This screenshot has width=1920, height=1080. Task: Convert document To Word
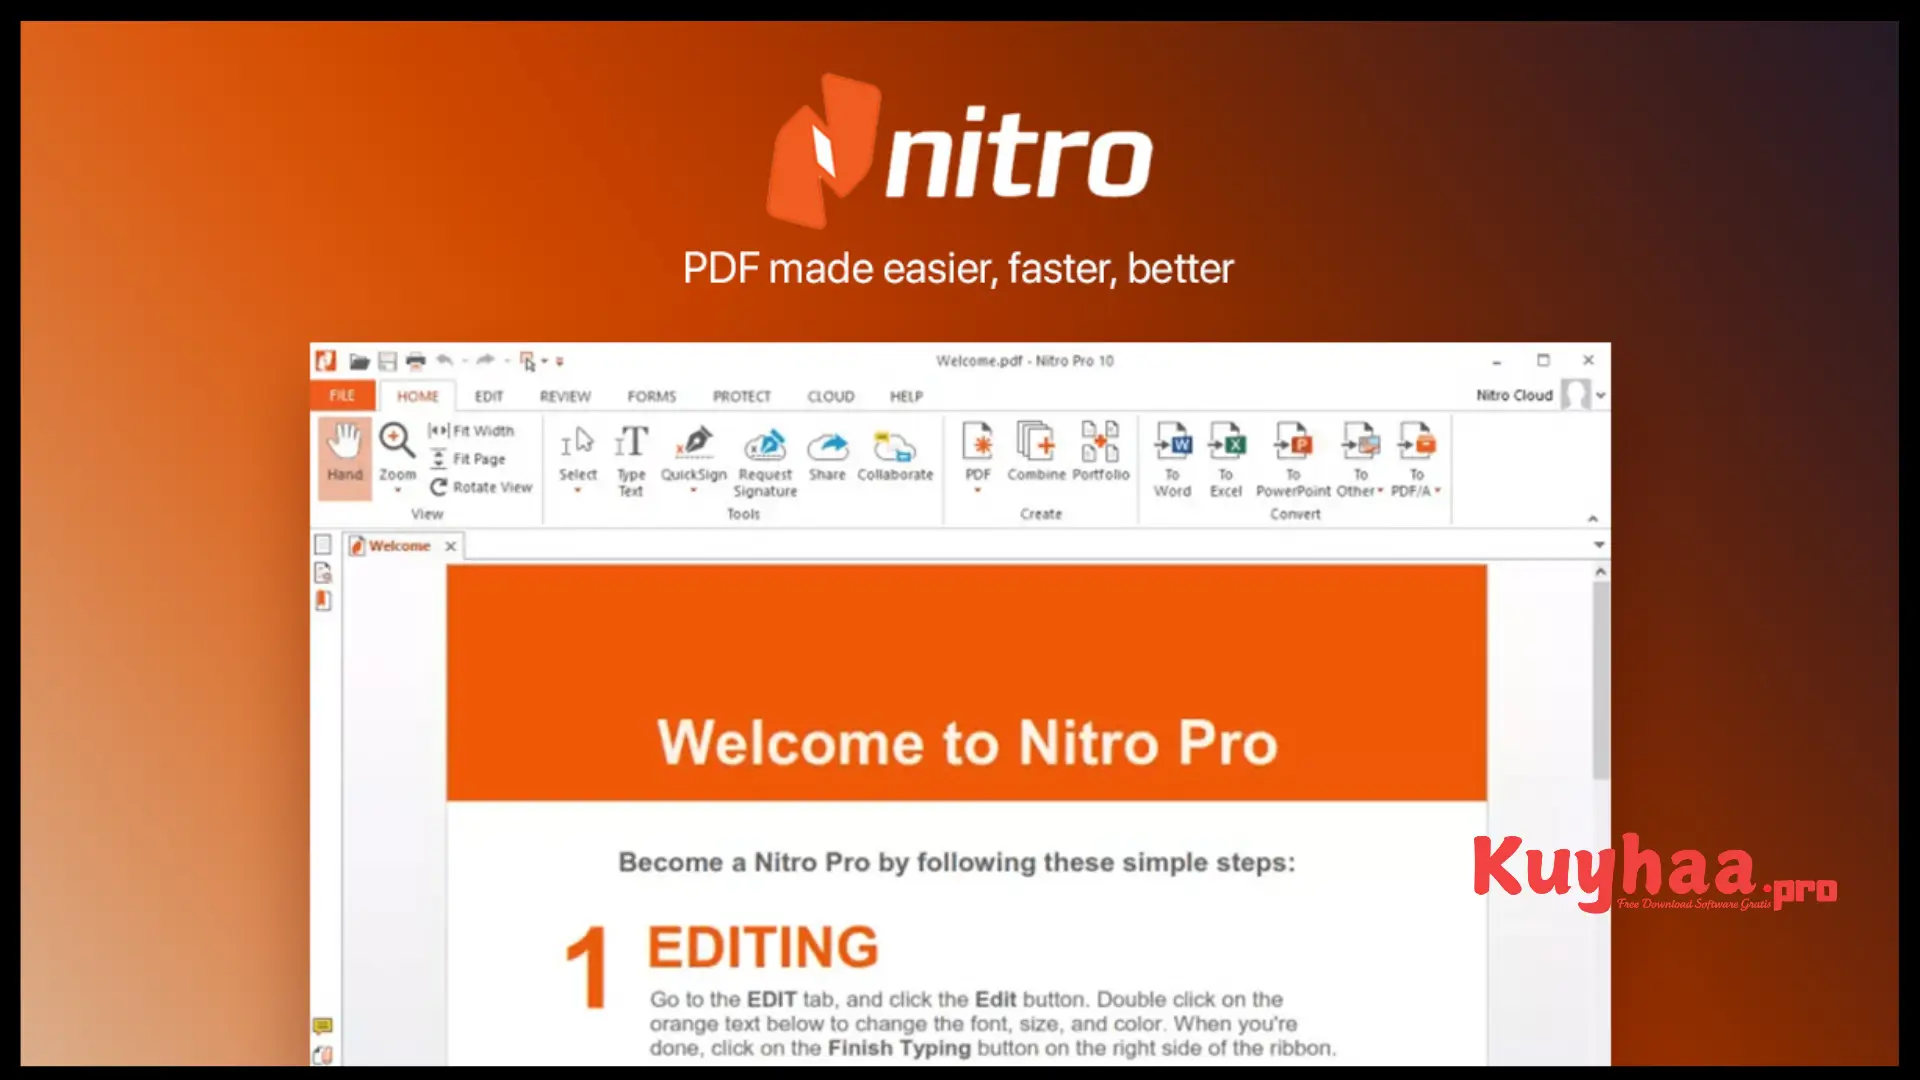(1172, 460)
